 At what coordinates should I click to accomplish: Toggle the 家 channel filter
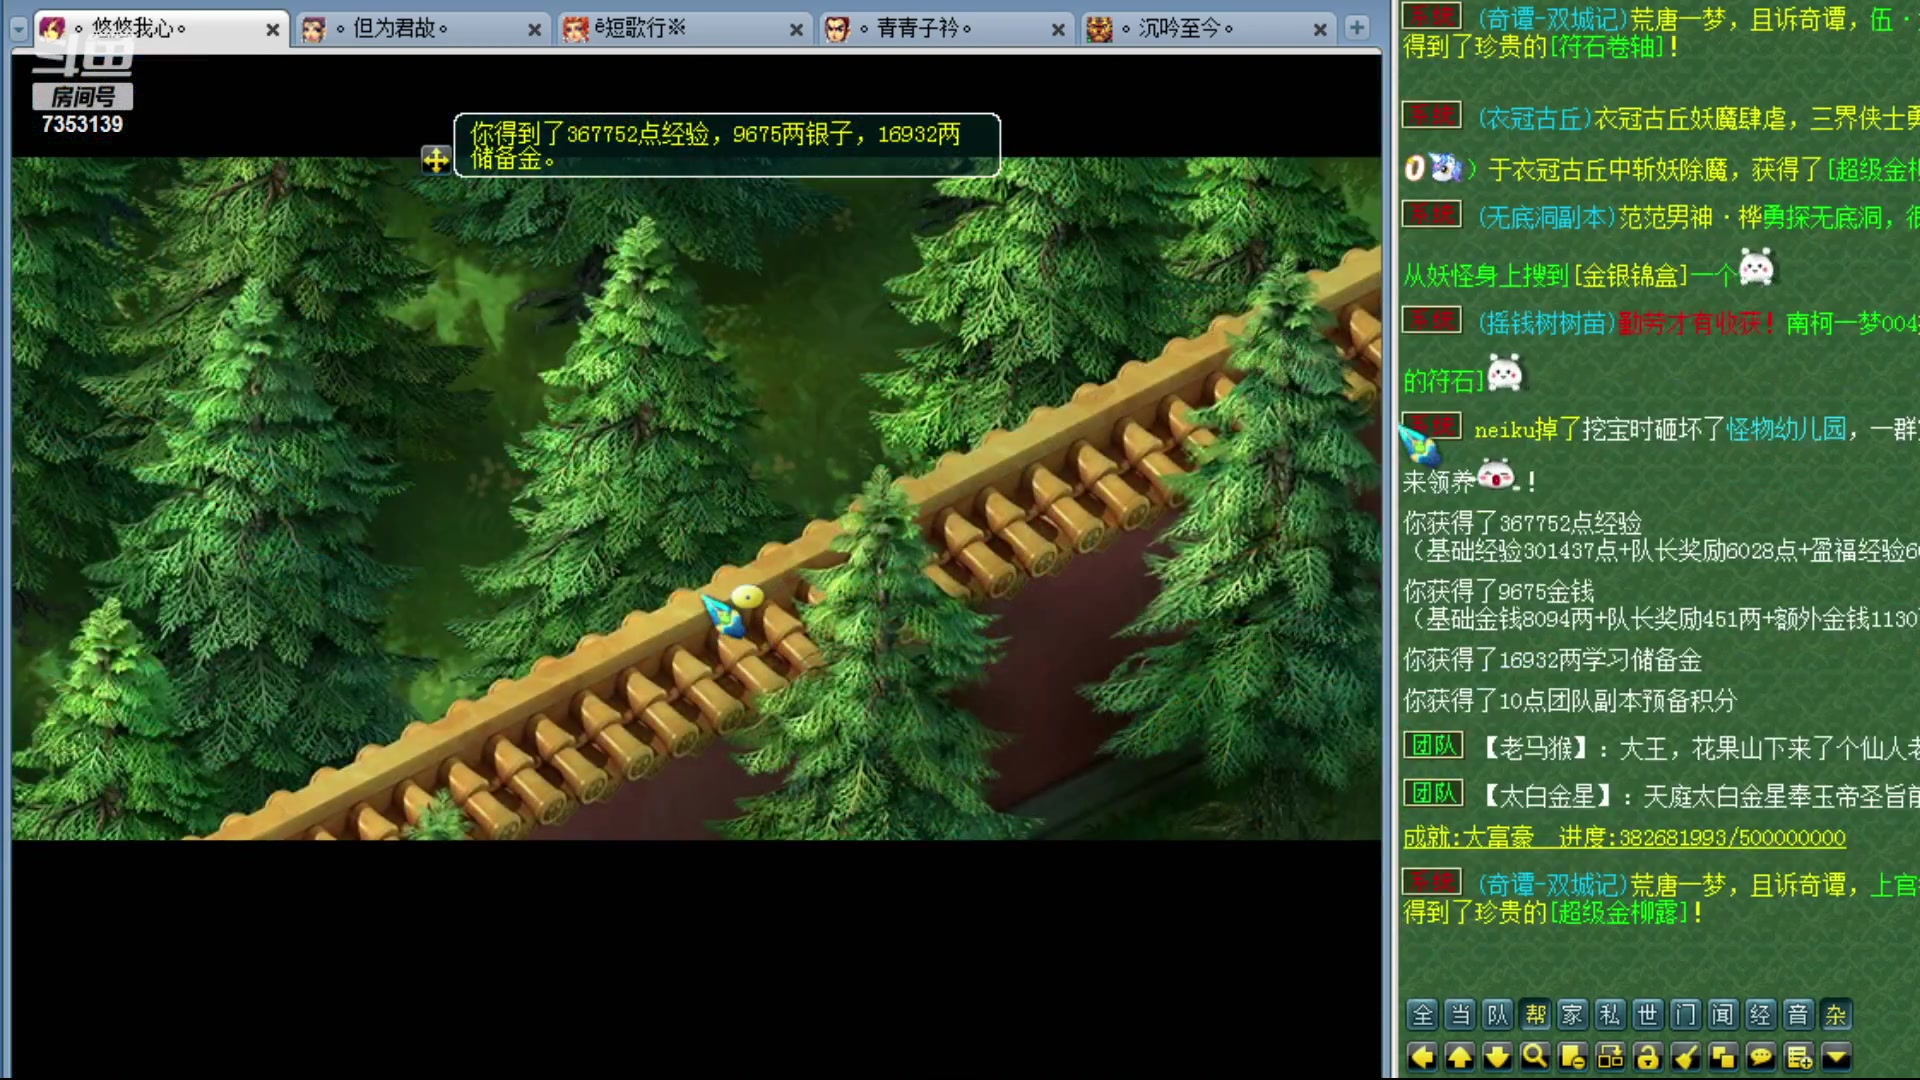coord(1573,1015)
